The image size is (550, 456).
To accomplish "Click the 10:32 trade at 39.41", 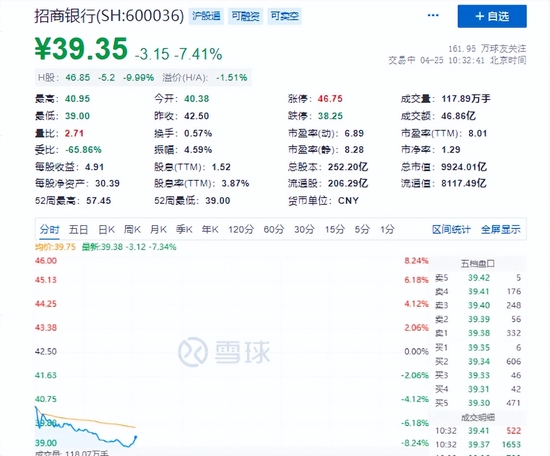I will (478, 431).
